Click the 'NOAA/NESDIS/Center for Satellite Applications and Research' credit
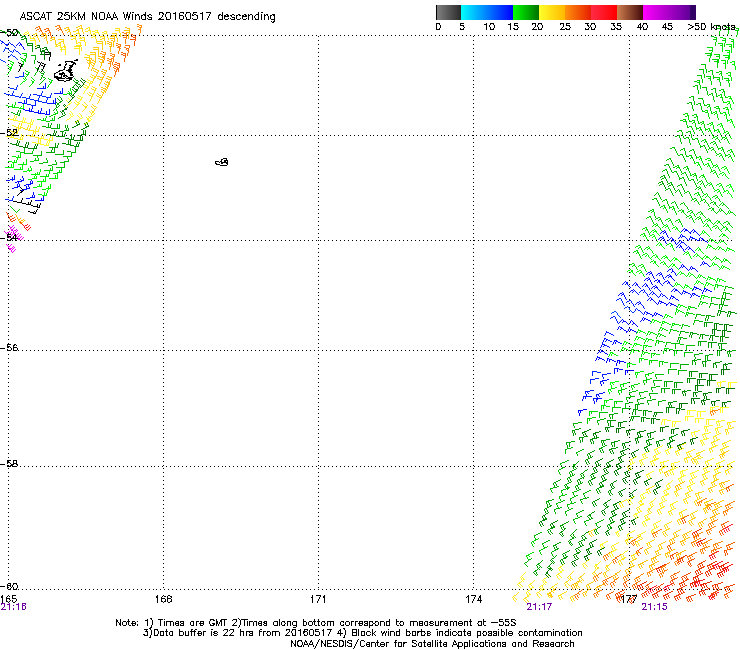 coord(432,644)
